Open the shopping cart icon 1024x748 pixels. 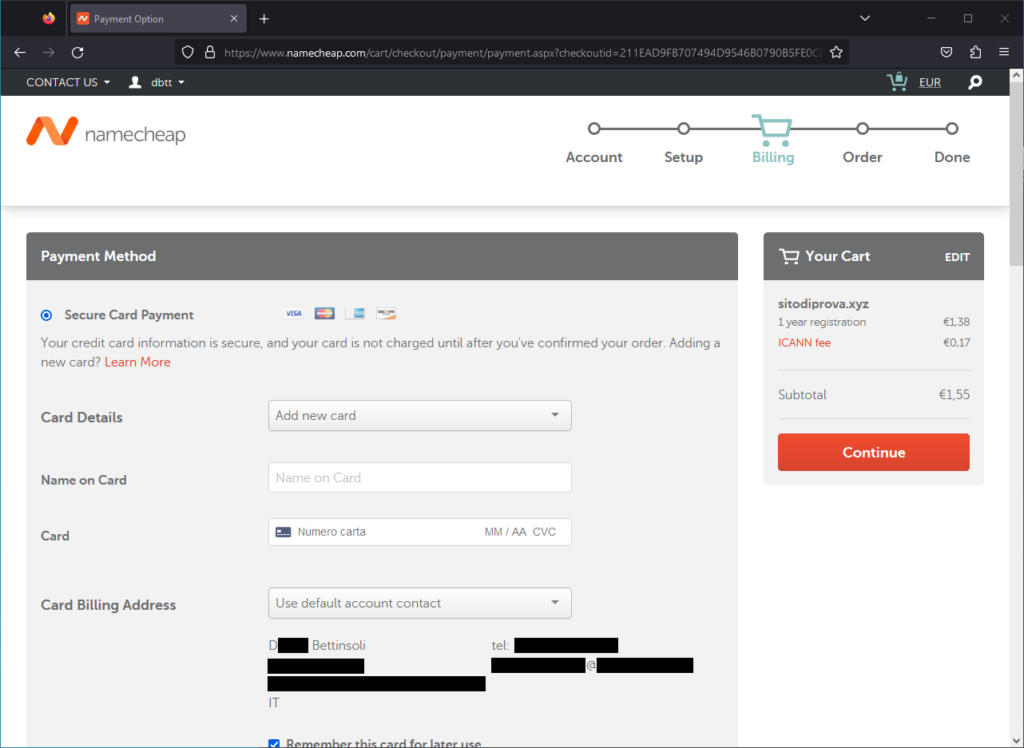coord(897,82)
